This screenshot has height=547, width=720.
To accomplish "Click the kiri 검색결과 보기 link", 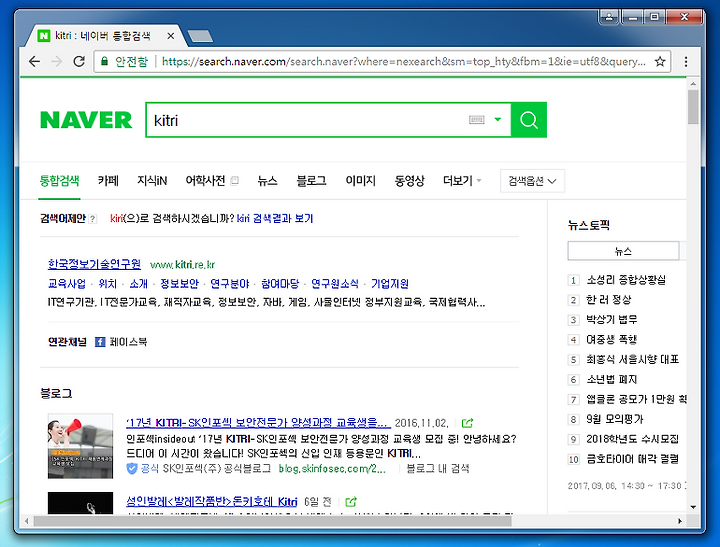I will coord(275,219).
